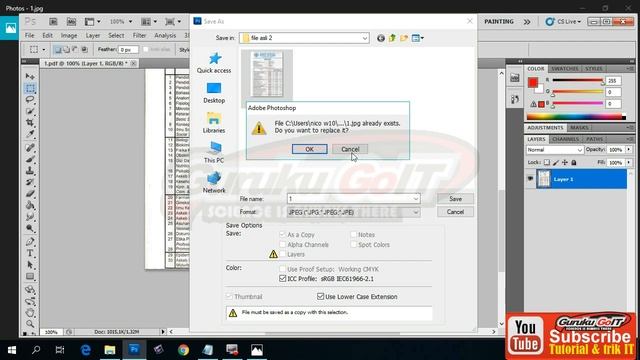Open the Fill slider arrow
This screenshot has height=360, width=640.
(629, 162)
